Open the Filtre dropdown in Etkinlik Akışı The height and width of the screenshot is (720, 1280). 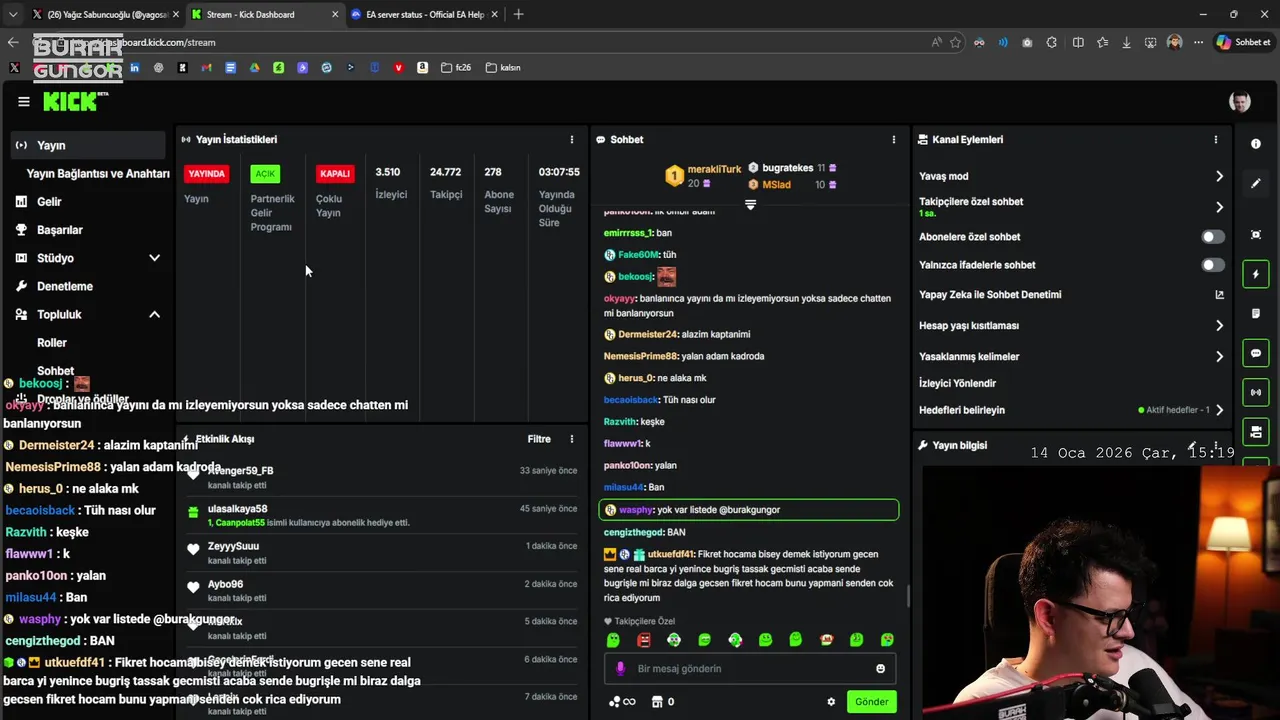(539, 439)
